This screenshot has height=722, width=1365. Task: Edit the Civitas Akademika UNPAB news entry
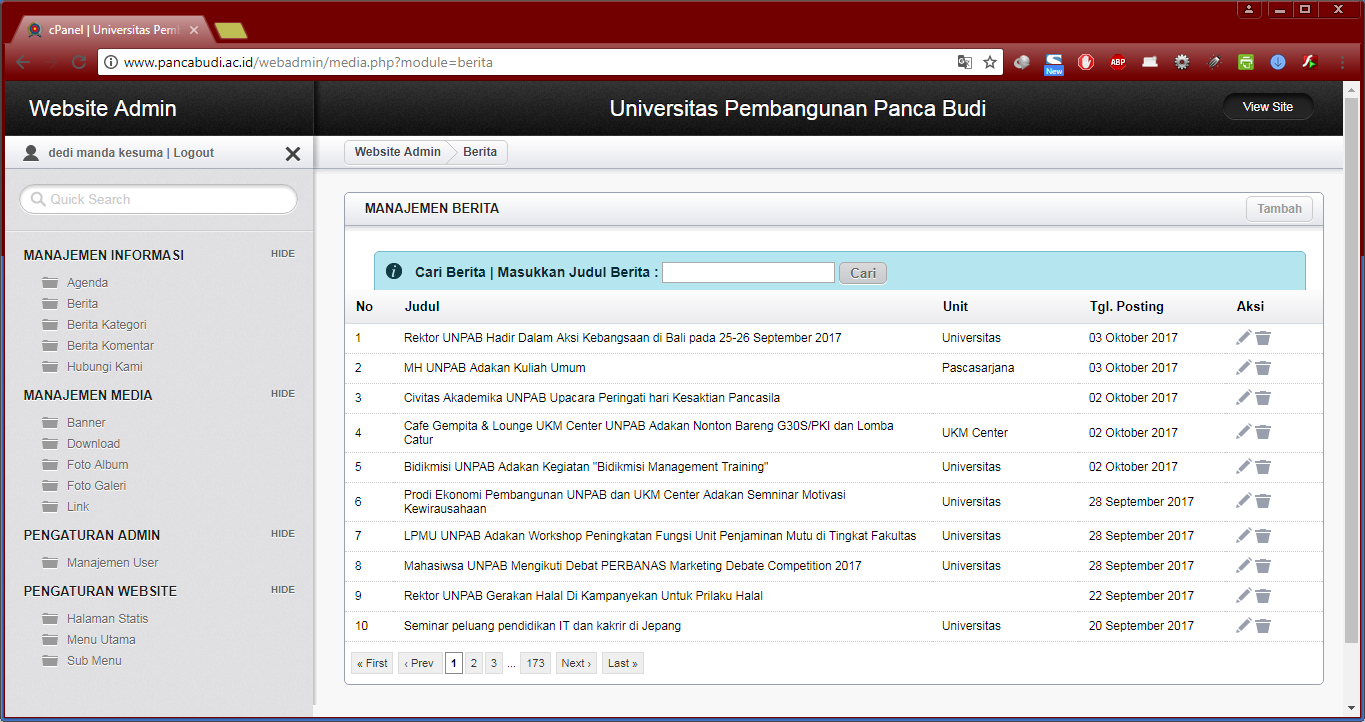click(x=1243, y=398)
